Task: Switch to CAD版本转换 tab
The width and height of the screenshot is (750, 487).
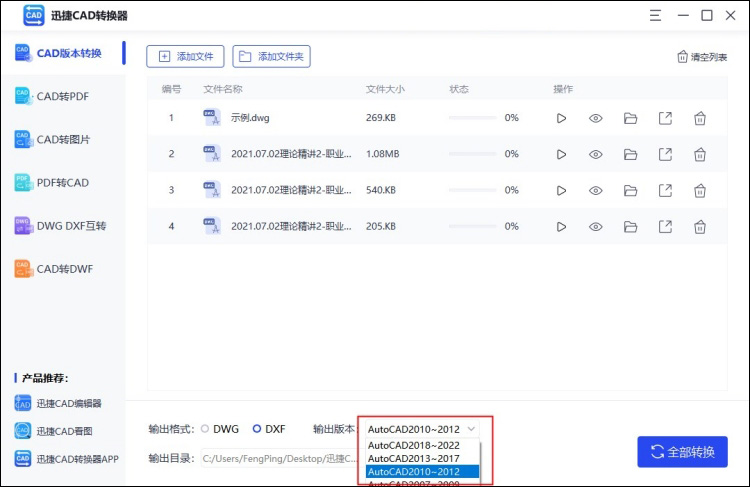Action: (63, 53)
